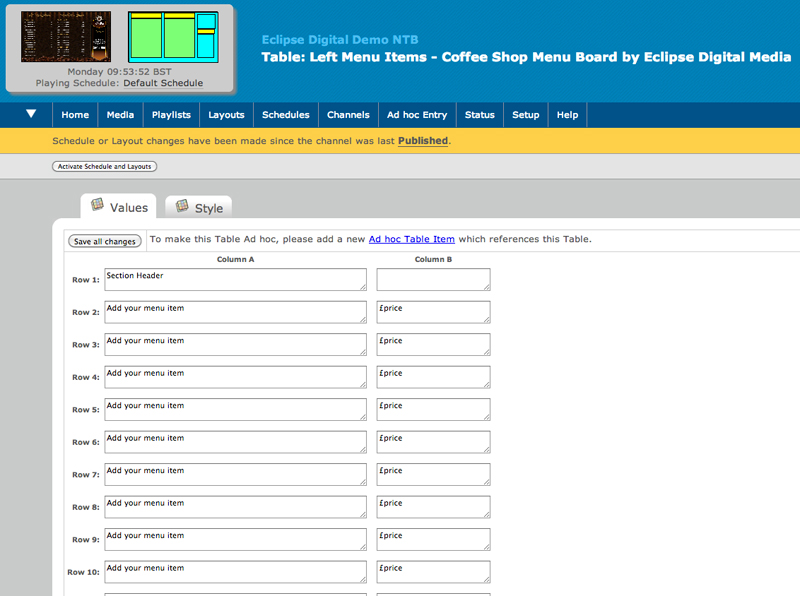Image resolution: width=800 pixels, height=596 pixels.
Task: Click Row 5 price field
Action: click(434, 410)
